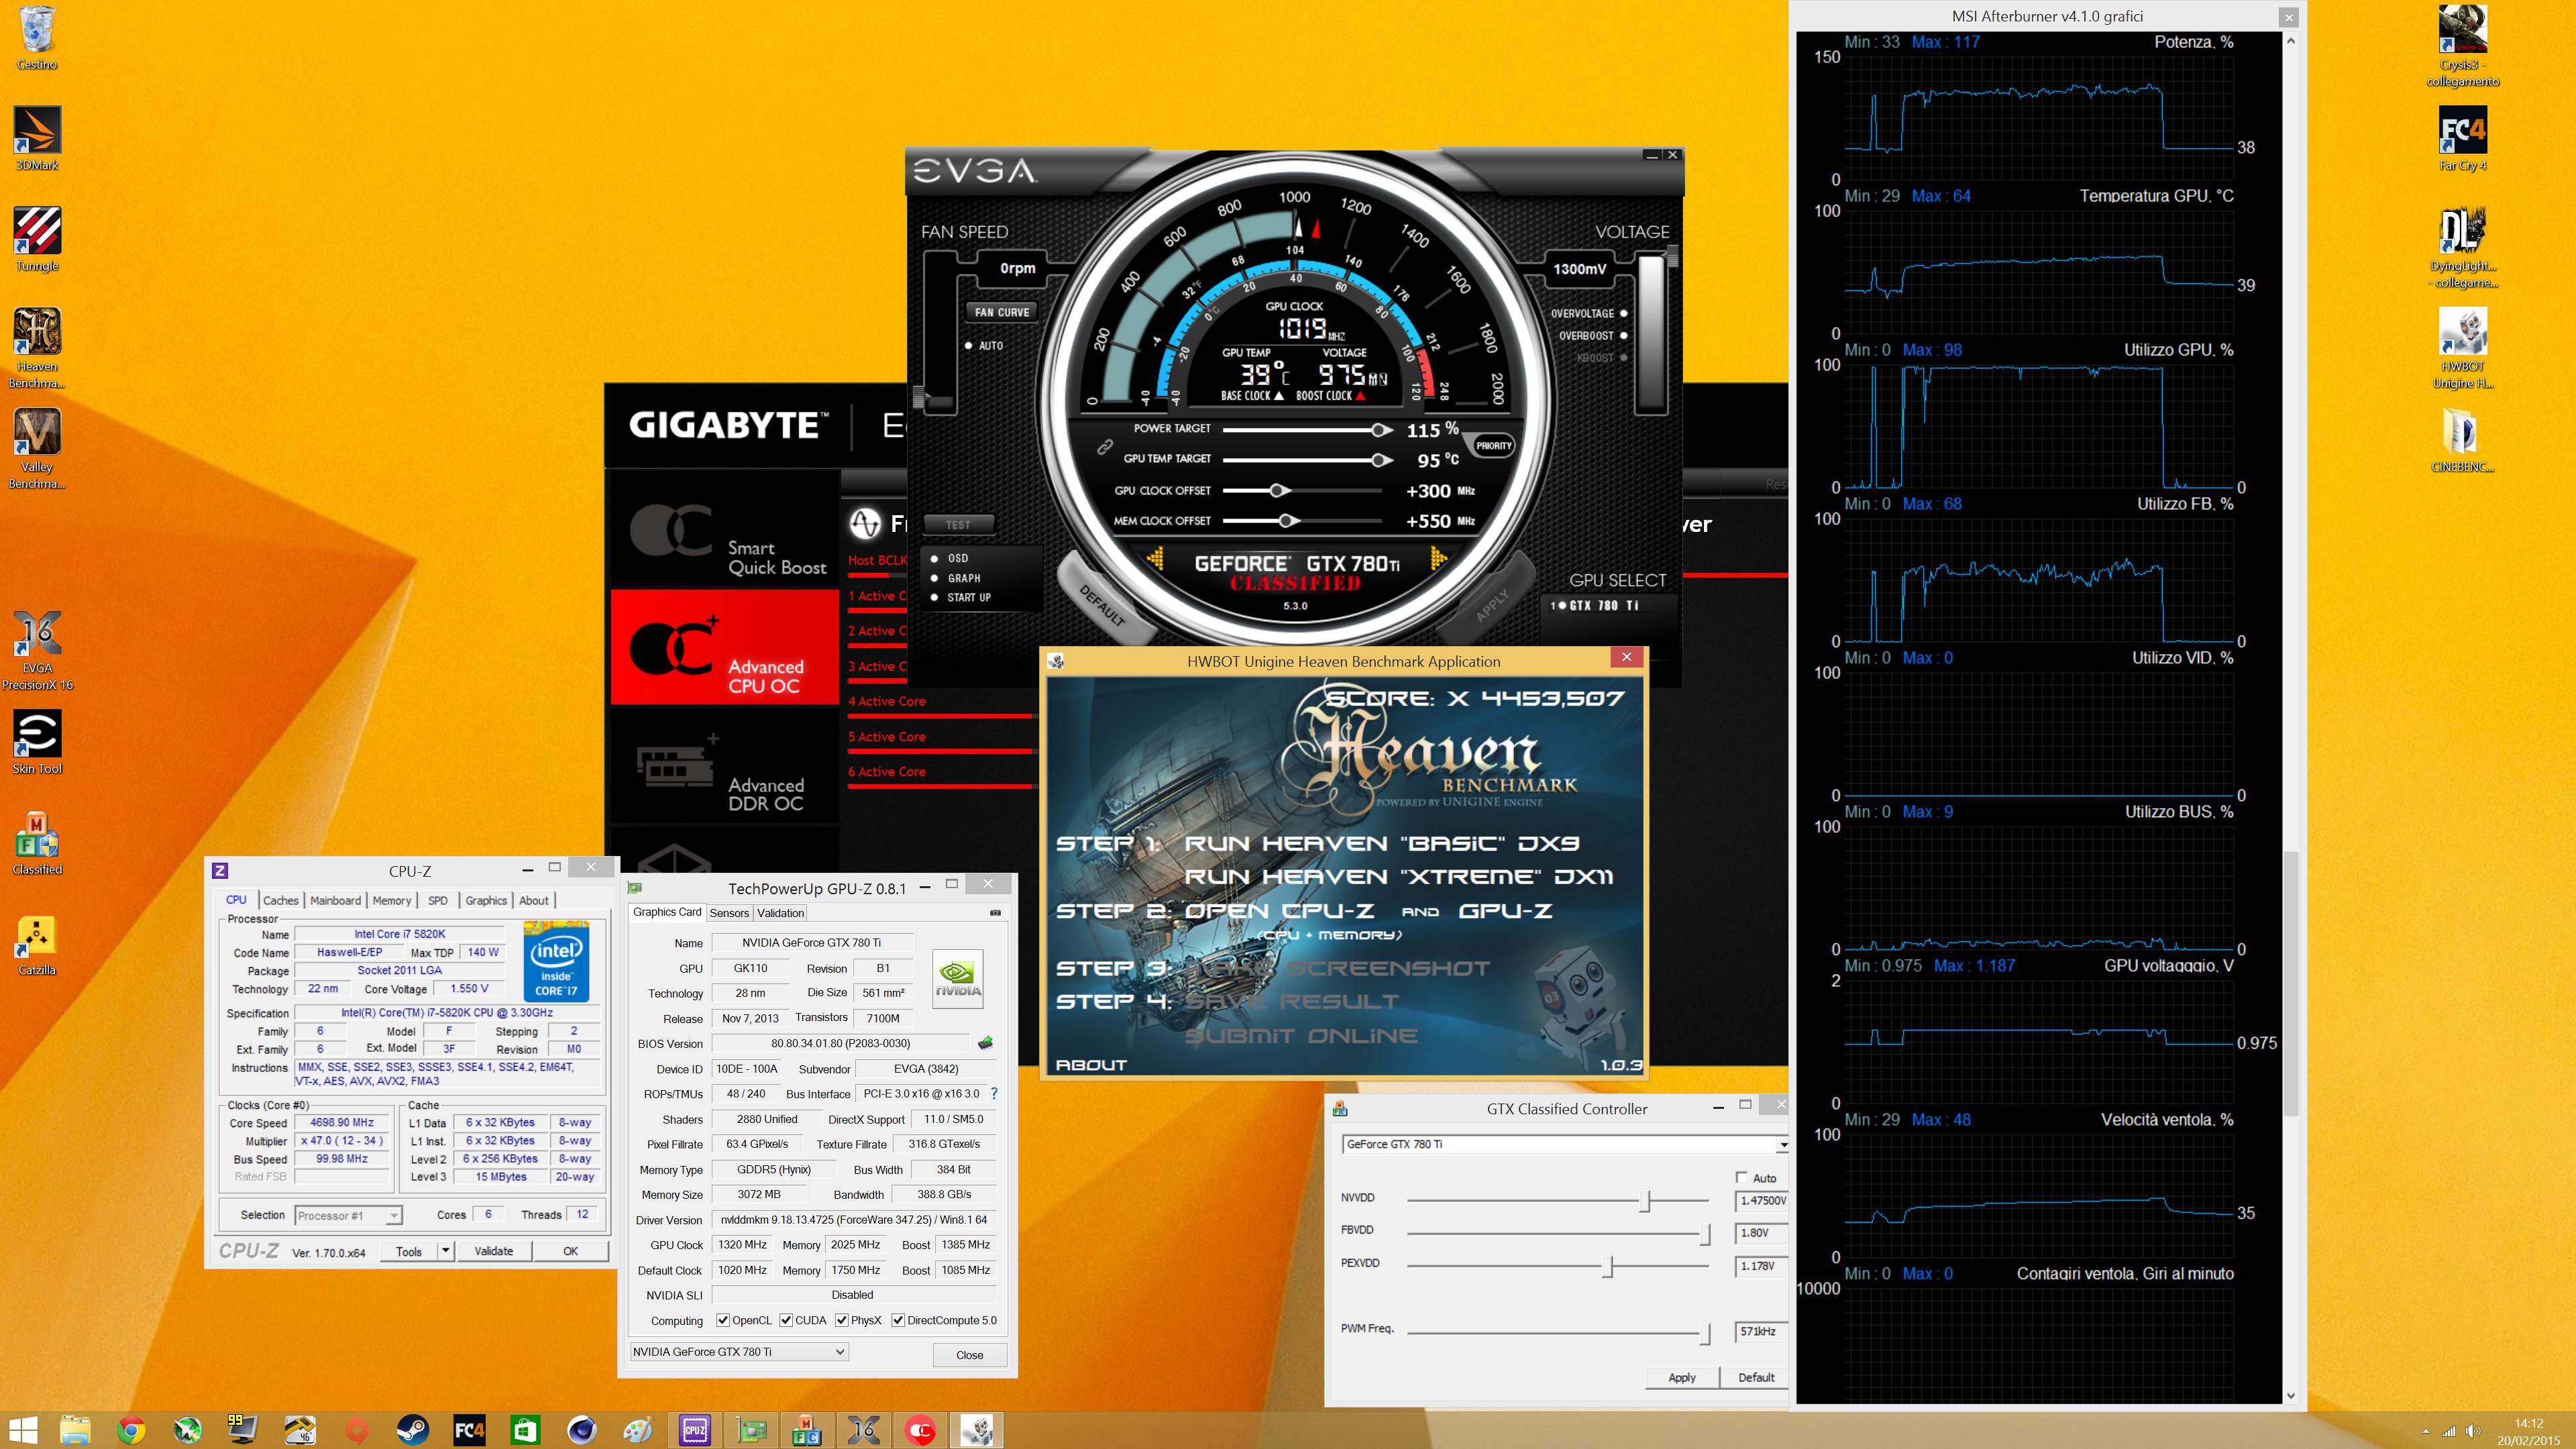Click the Gigabyte Advanced CPU OC tile
Viewport: 2576px width, 1449px height.
725,648
